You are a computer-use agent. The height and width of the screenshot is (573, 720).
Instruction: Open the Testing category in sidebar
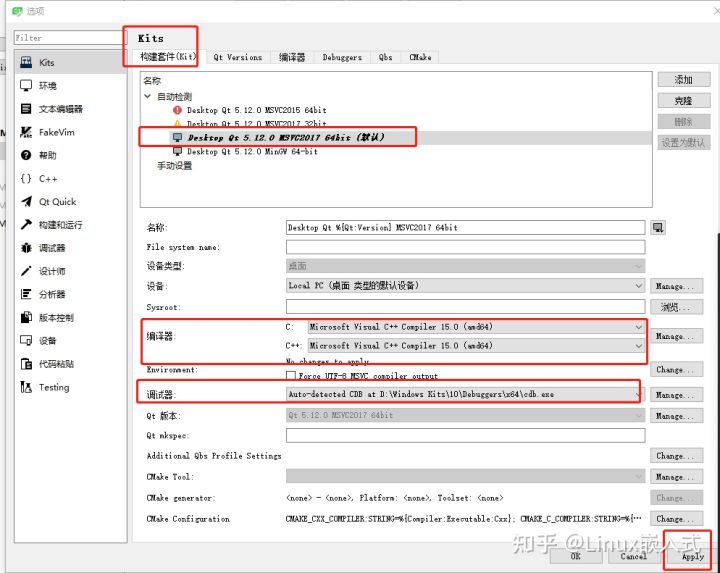(x=54, y=387)
